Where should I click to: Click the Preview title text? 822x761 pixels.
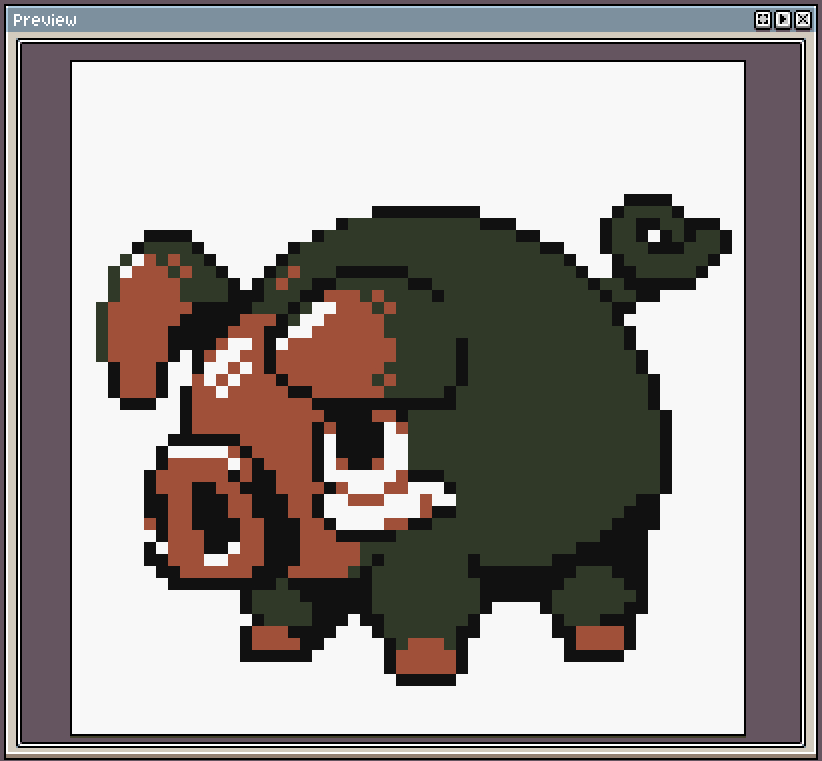coord(45,20)
